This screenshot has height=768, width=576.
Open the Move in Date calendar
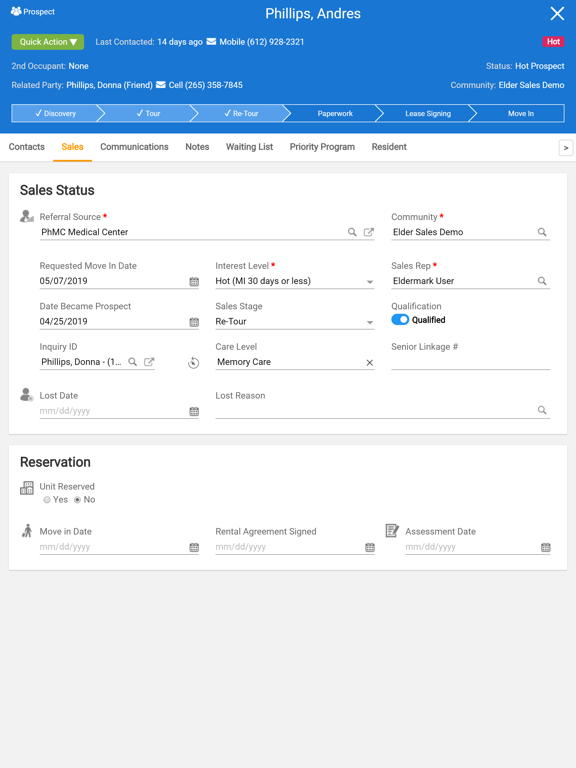click(194, 547)
